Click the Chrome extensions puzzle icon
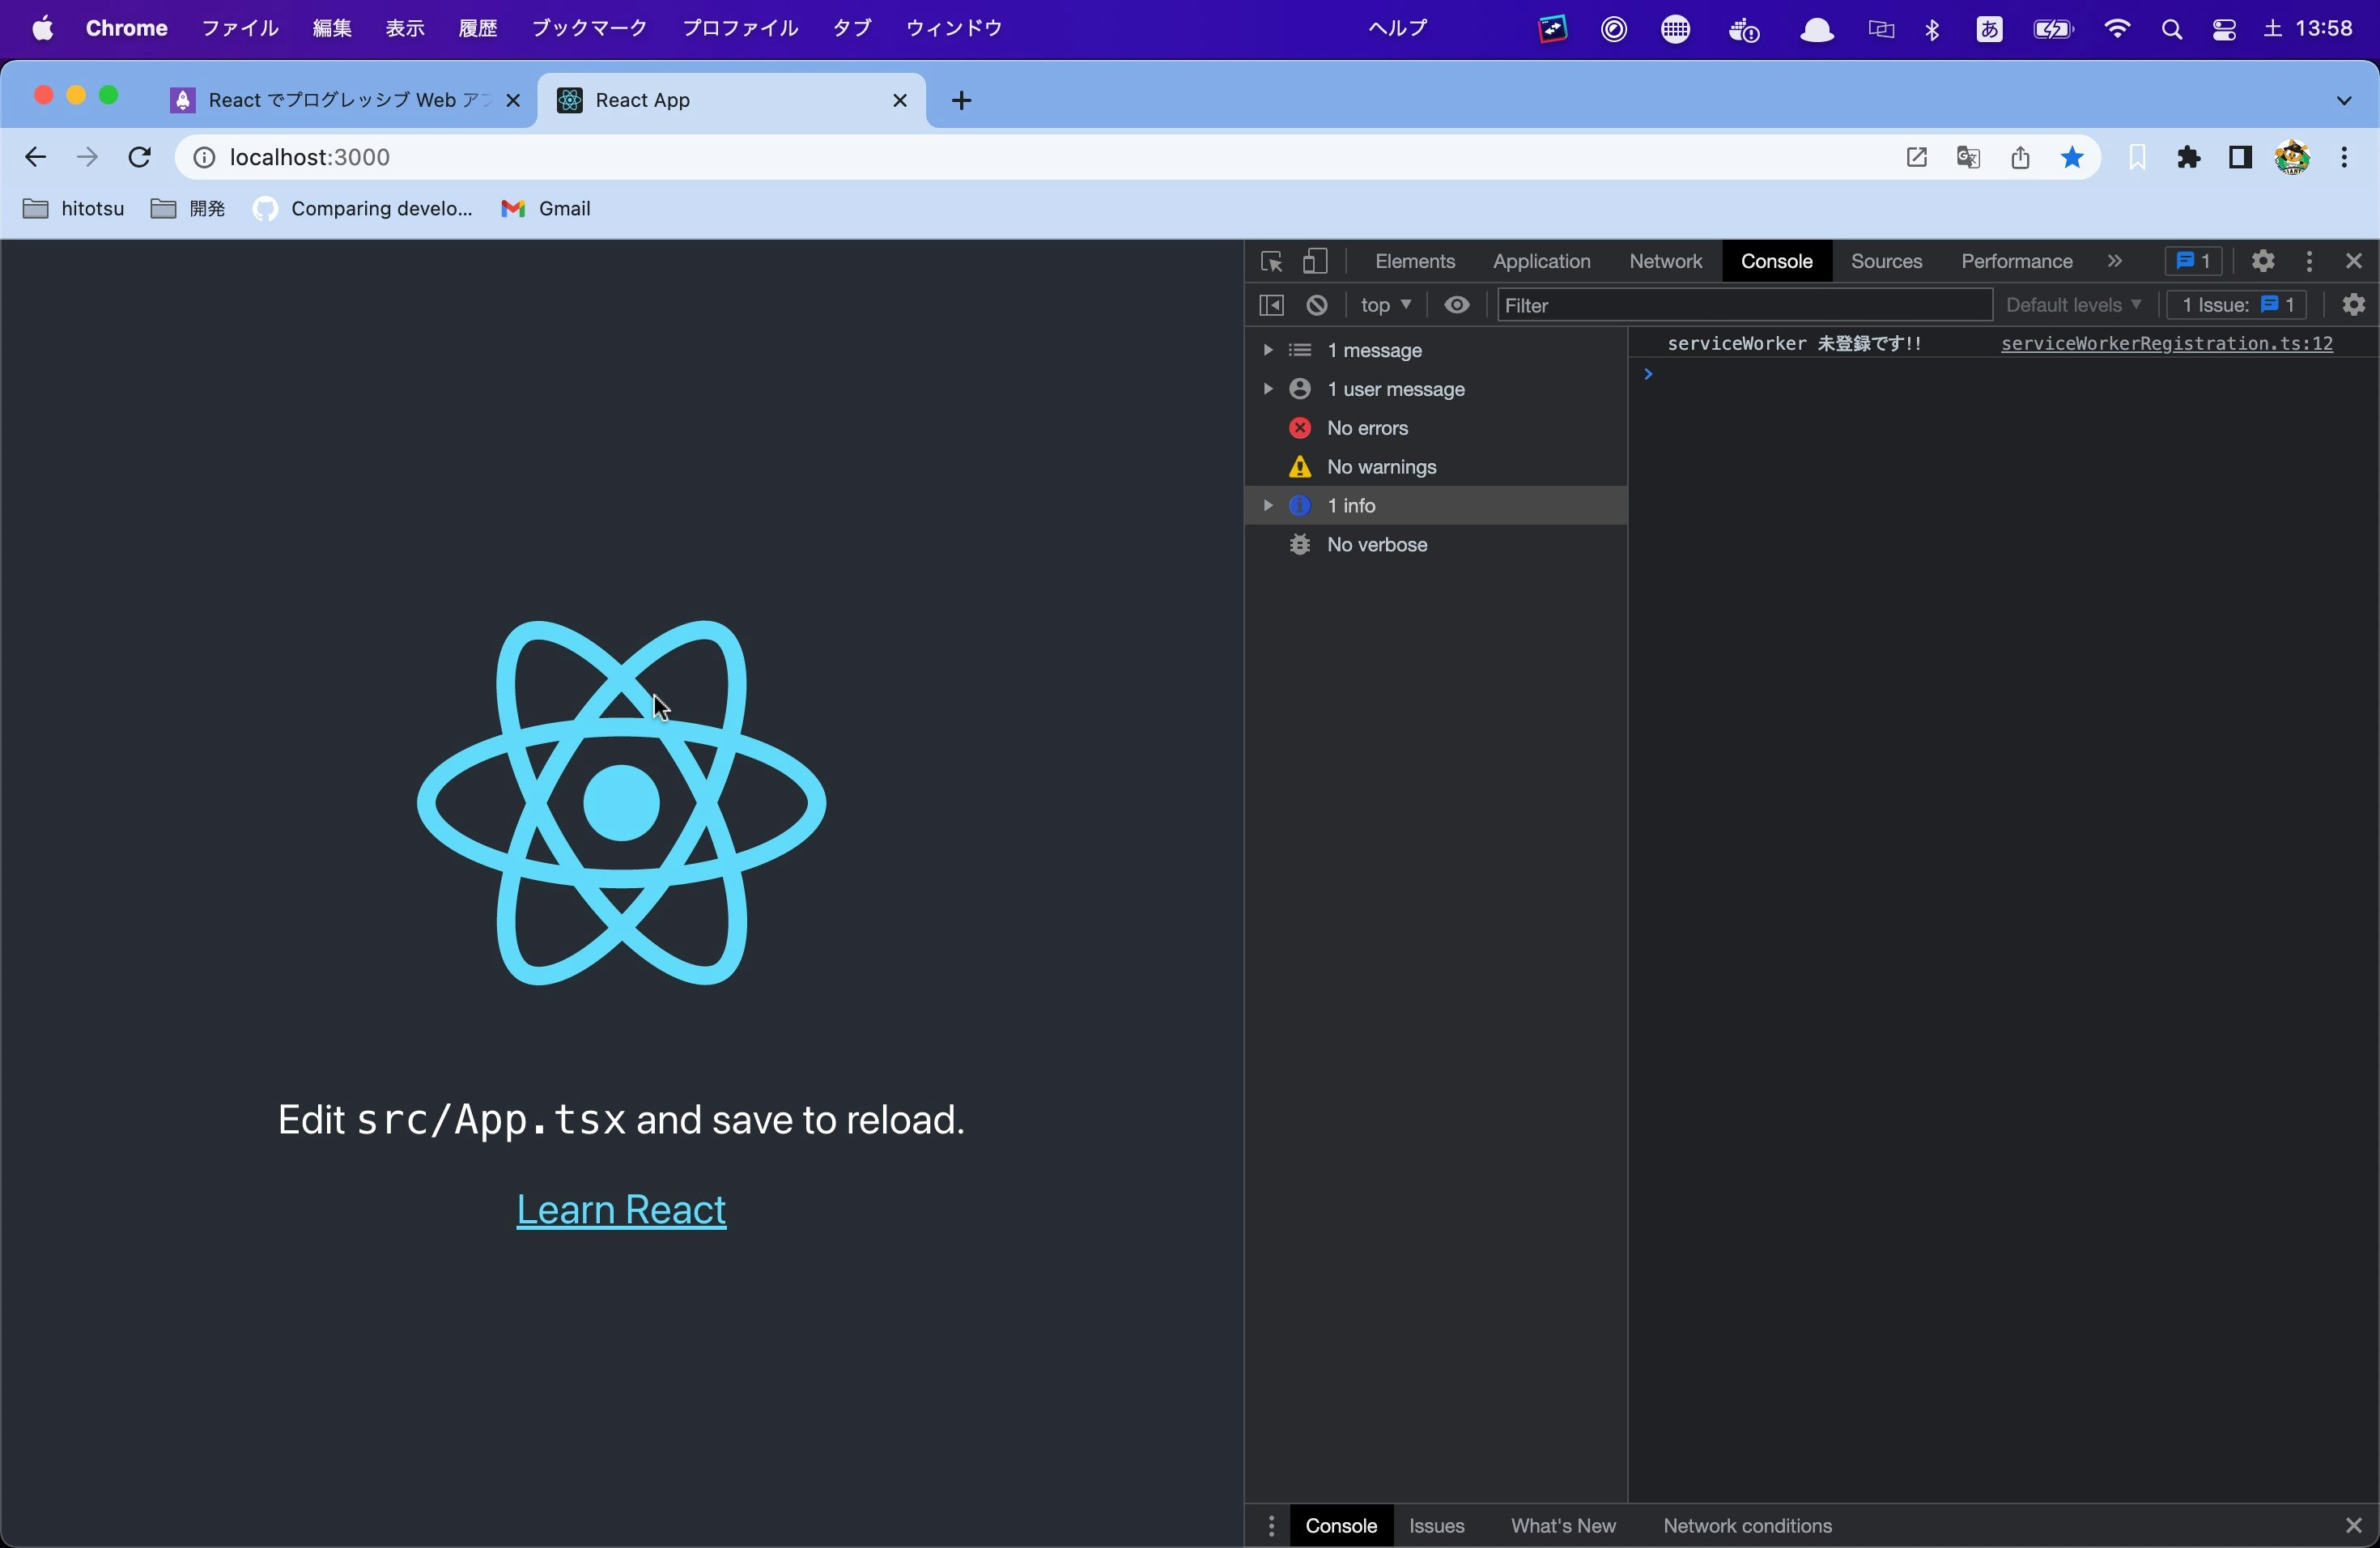 (x=2189, y=157)
